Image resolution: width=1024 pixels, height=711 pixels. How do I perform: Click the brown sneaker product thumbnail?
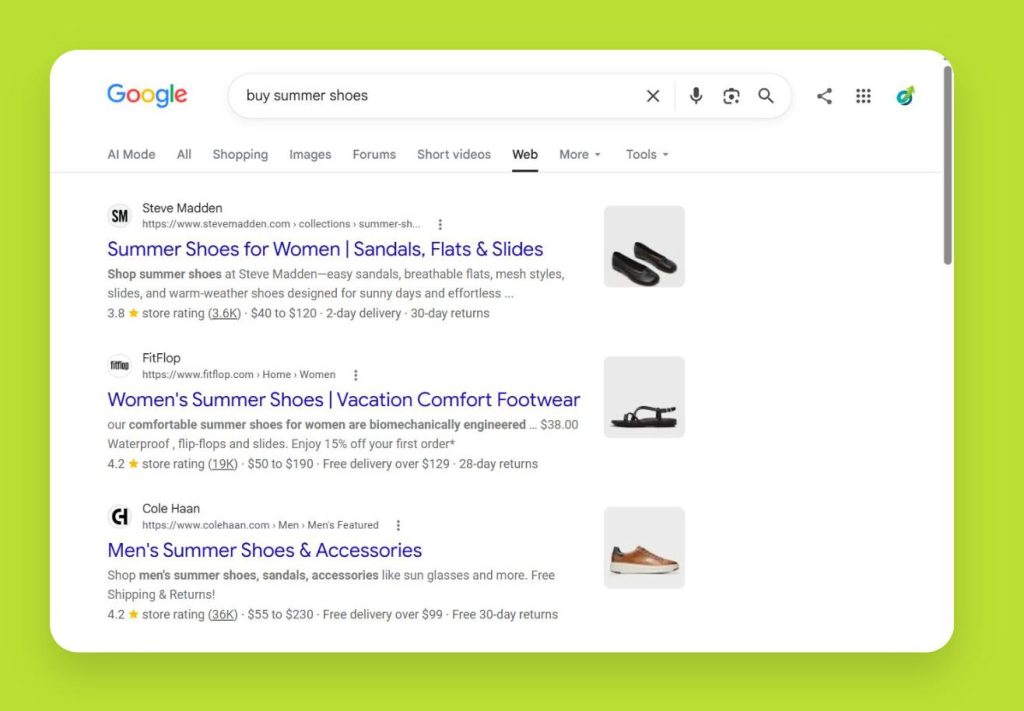pyautogui.click(x=644, y=548)
